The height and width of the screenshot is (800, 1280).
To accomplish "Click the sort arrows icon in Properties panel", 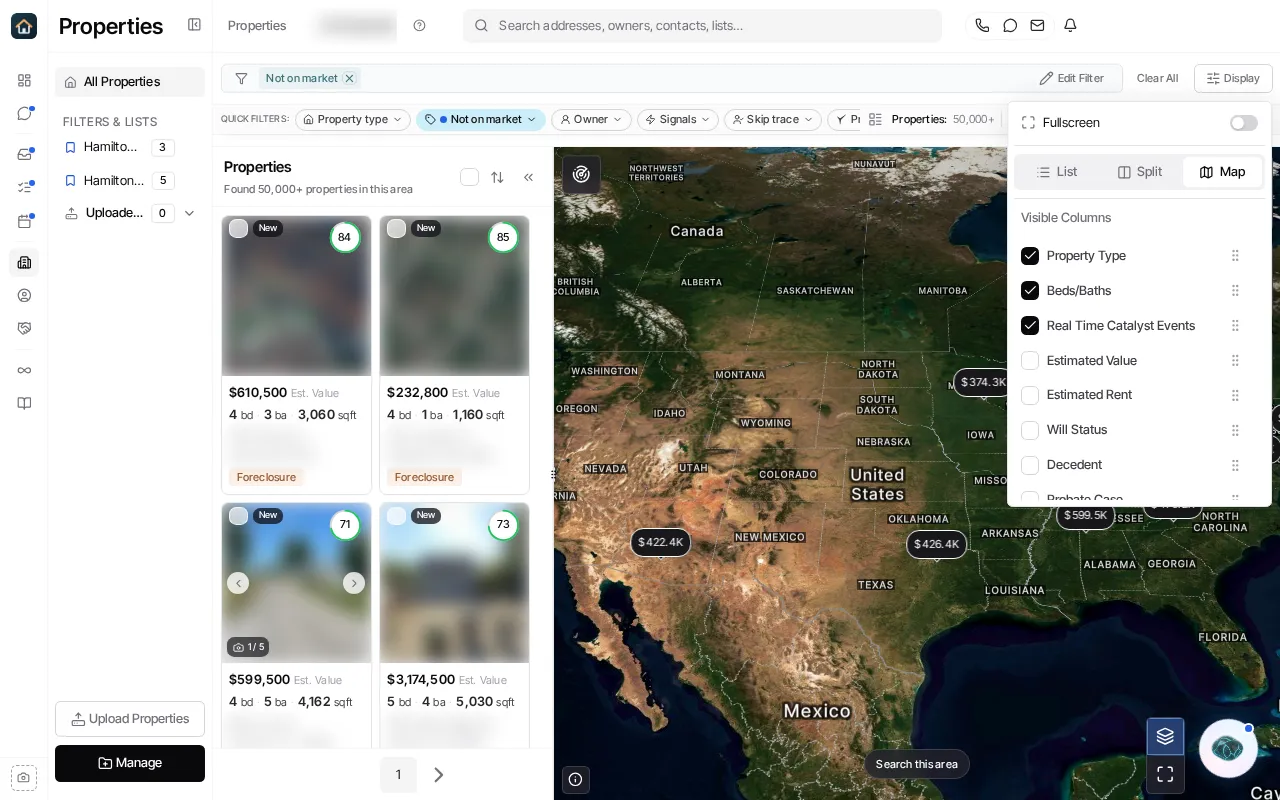I will tap(497, 177).
